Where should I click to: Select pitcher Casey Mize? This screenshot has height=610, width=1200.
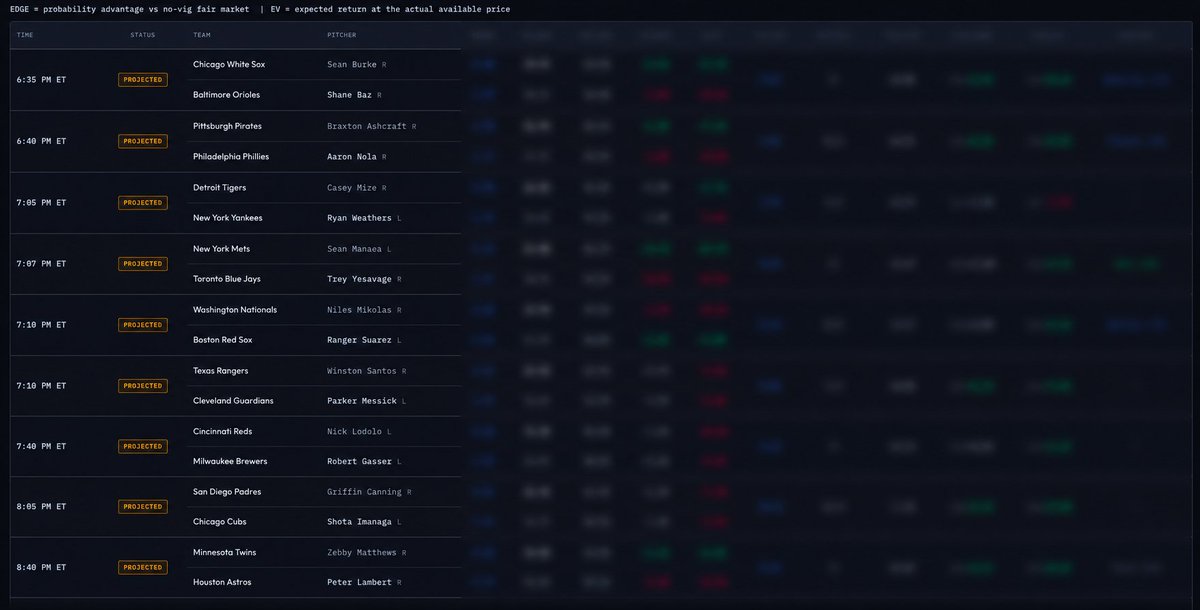(352, 188)
